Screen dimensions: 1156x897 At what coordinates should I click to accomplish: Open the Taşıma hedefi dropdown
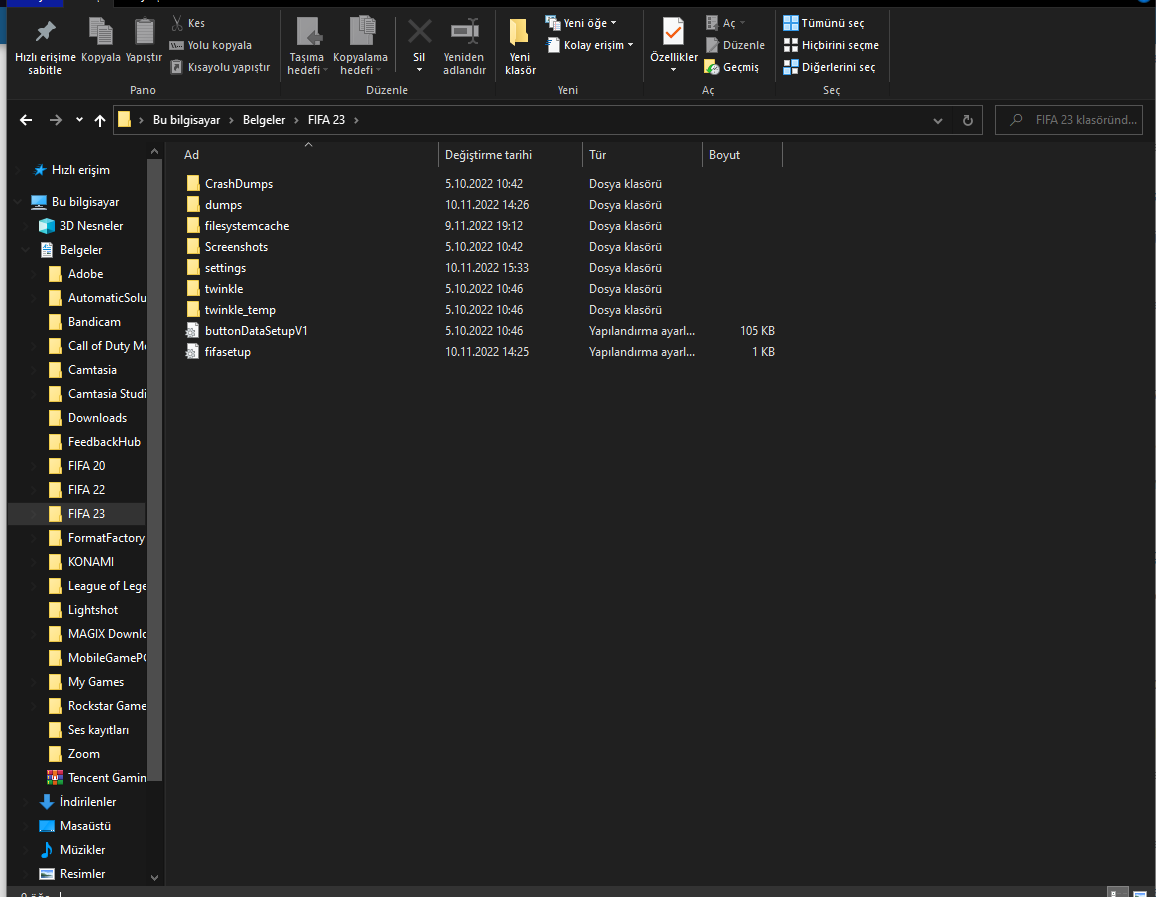(x=307, y=46)
